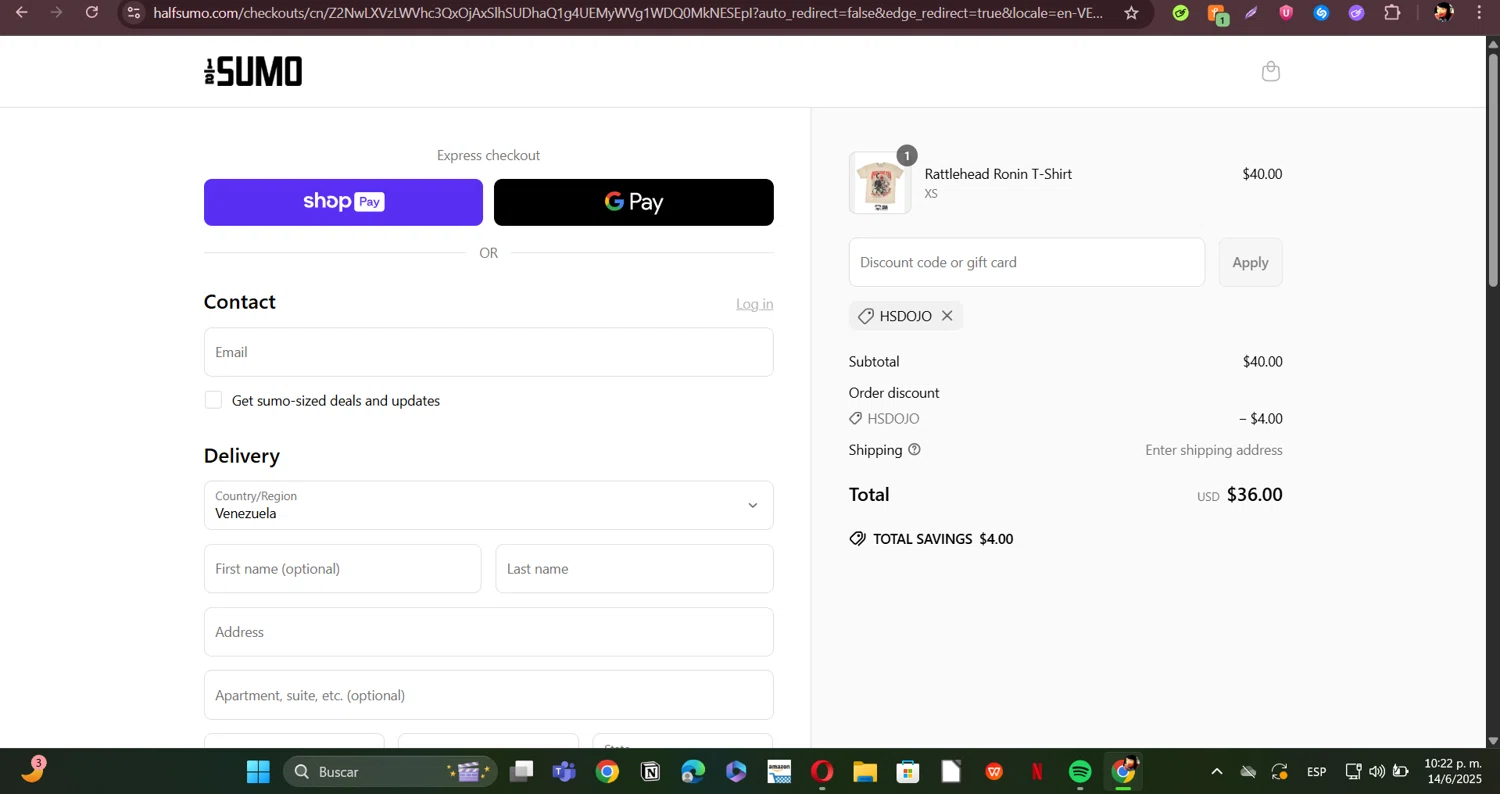Open the orange extension with badge 1
The height and width of the screenshot is (794, 1500).
click(x=1217, y=14)
